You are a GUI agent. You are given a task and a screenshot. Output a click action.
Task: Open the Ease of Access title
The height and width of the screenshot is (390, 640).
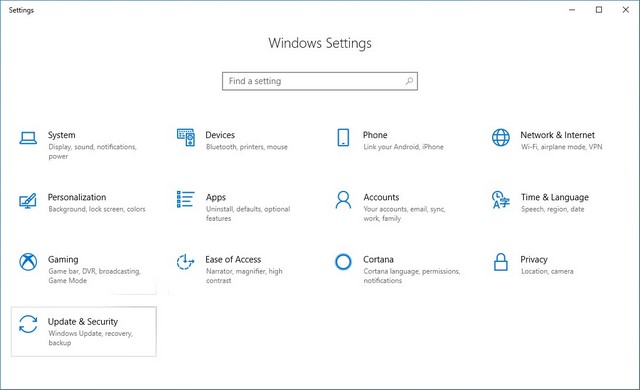click(233, 259)
